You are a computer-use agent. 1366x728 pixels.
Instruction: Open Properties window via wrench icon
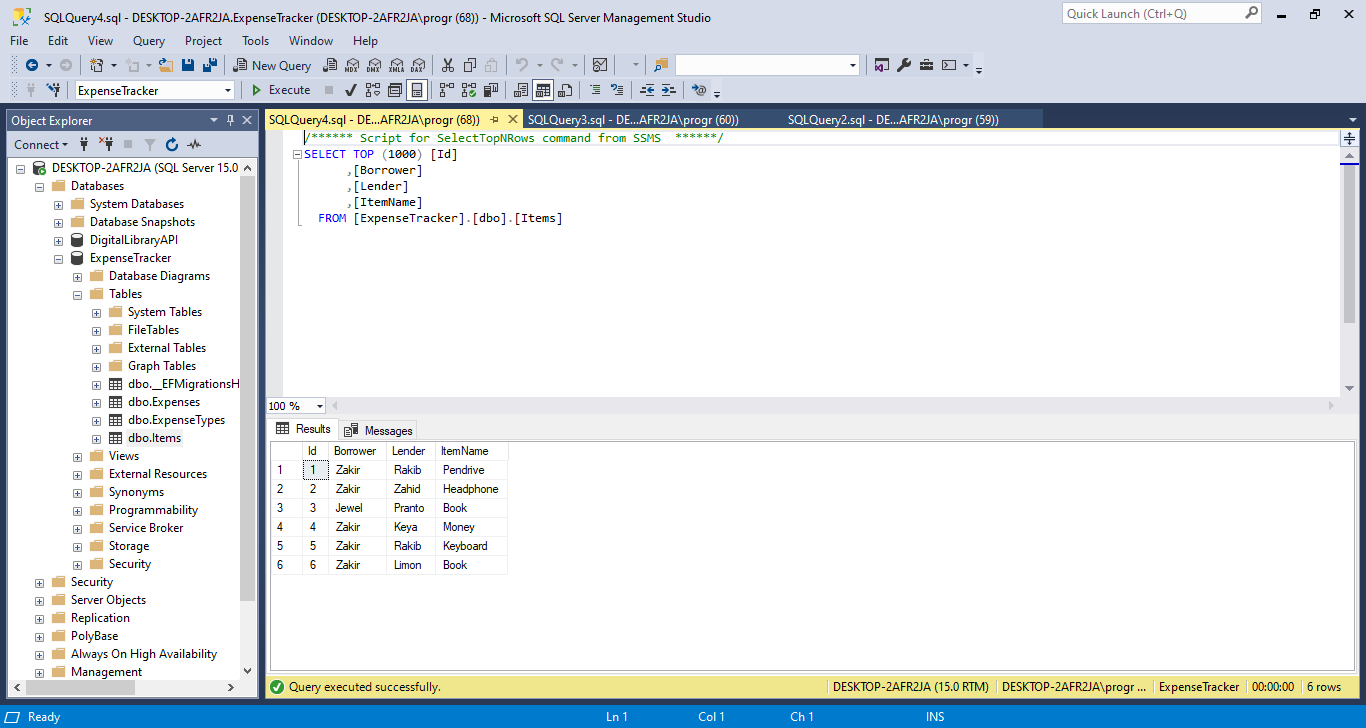[x=904, y=65]
